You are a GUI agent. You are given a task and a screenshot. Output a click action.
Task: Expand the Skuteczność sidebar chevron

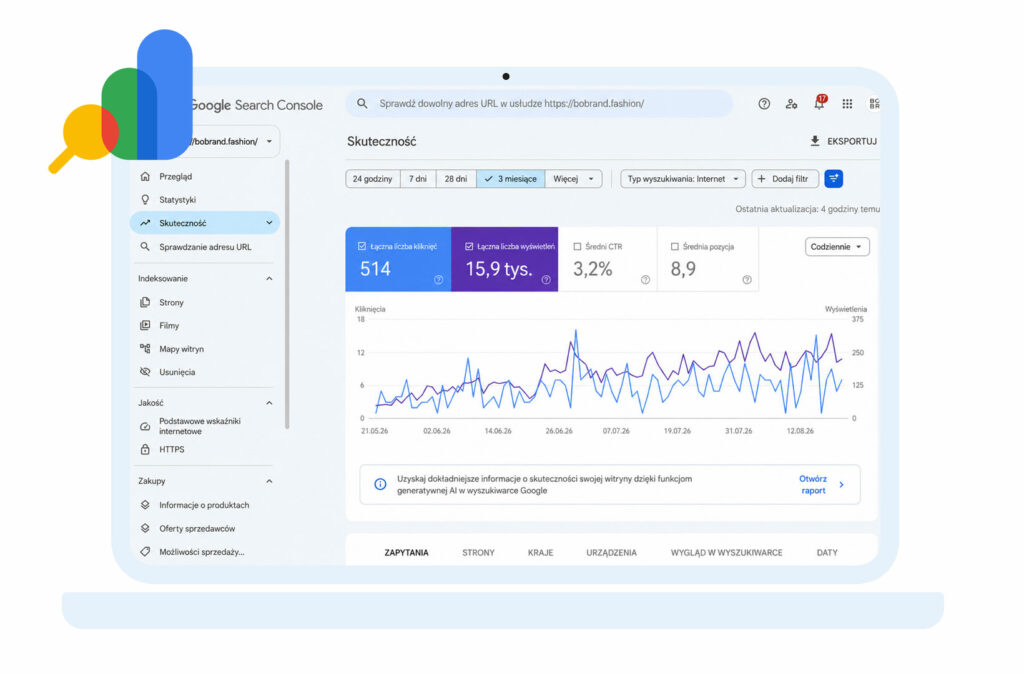[x=269, y=223]
